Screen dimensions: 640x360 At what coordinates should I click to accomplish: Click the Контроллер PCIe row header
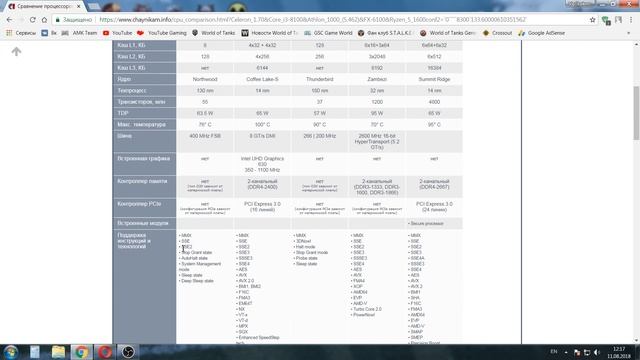point(144,208)
